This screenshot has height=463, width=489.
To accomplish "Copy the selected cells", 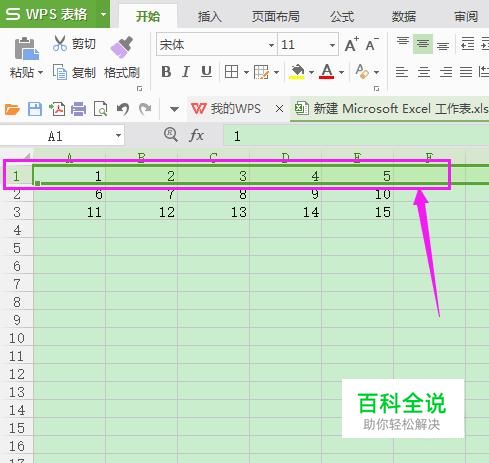I will [x=74, y=72].
